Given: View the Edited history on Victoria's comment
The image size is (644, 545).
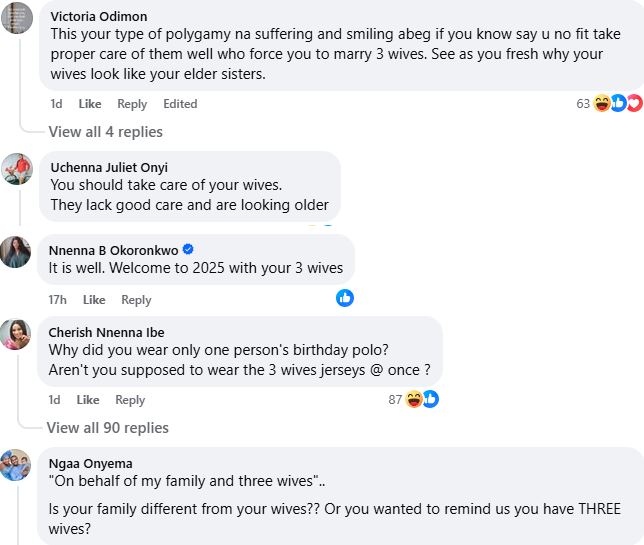Looking at the screenshot, I should (x=180, y=104).
